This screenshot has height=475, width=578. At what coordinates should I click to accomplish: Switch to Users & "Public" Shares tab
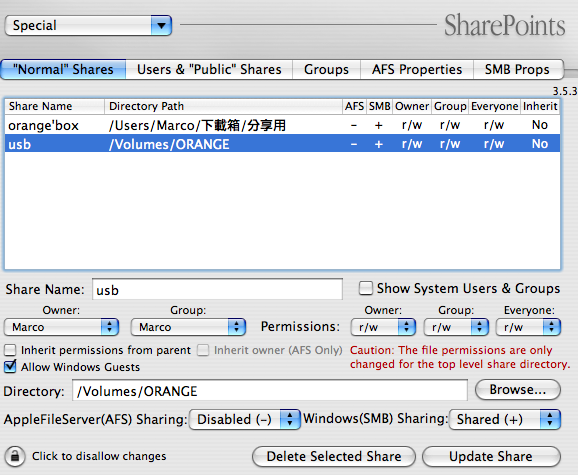(x=209, y=69)
